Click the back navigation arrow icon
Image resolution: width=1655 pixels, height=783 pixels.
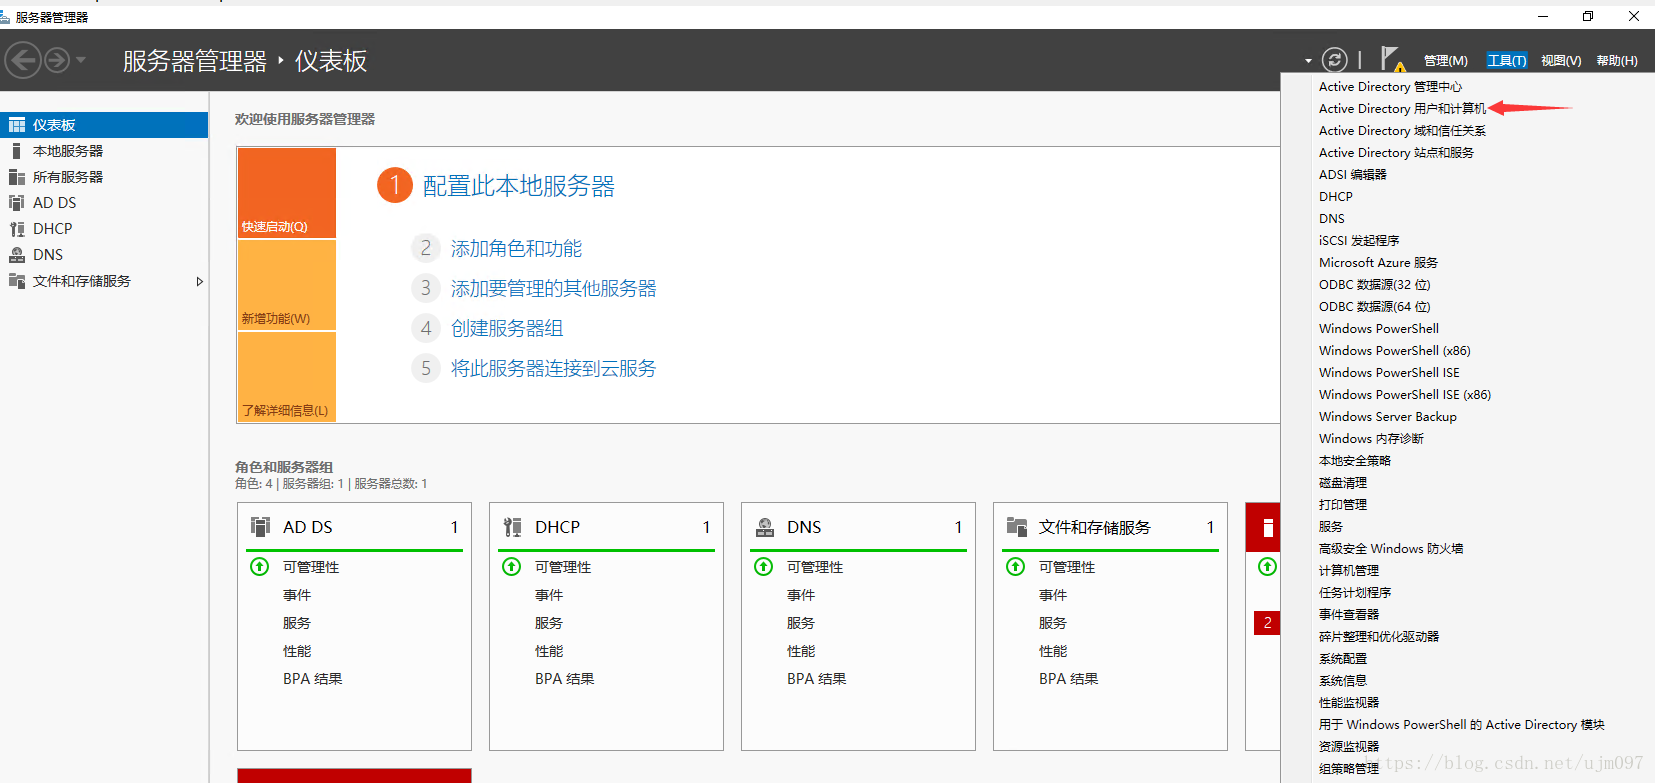pyautogui.click(x=24, y=61)
